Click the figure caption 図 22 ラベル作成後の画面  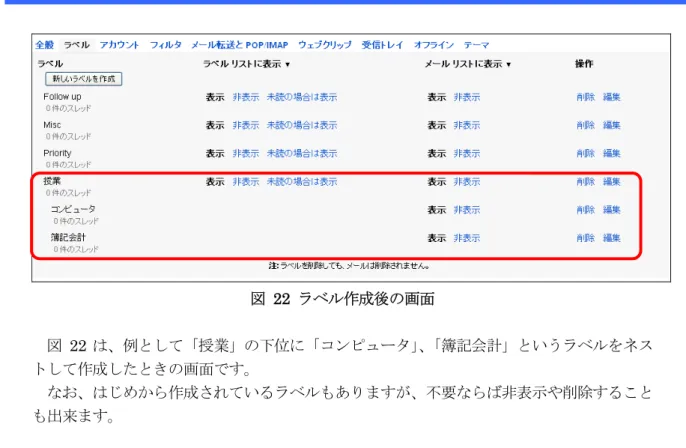click(x=343, y=299)
